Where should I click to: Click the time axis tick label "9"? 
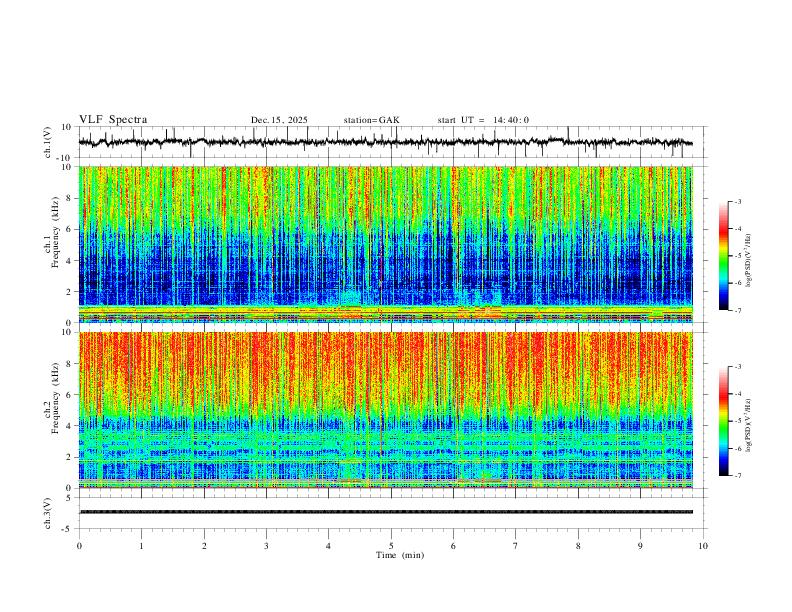coord(640,546)
